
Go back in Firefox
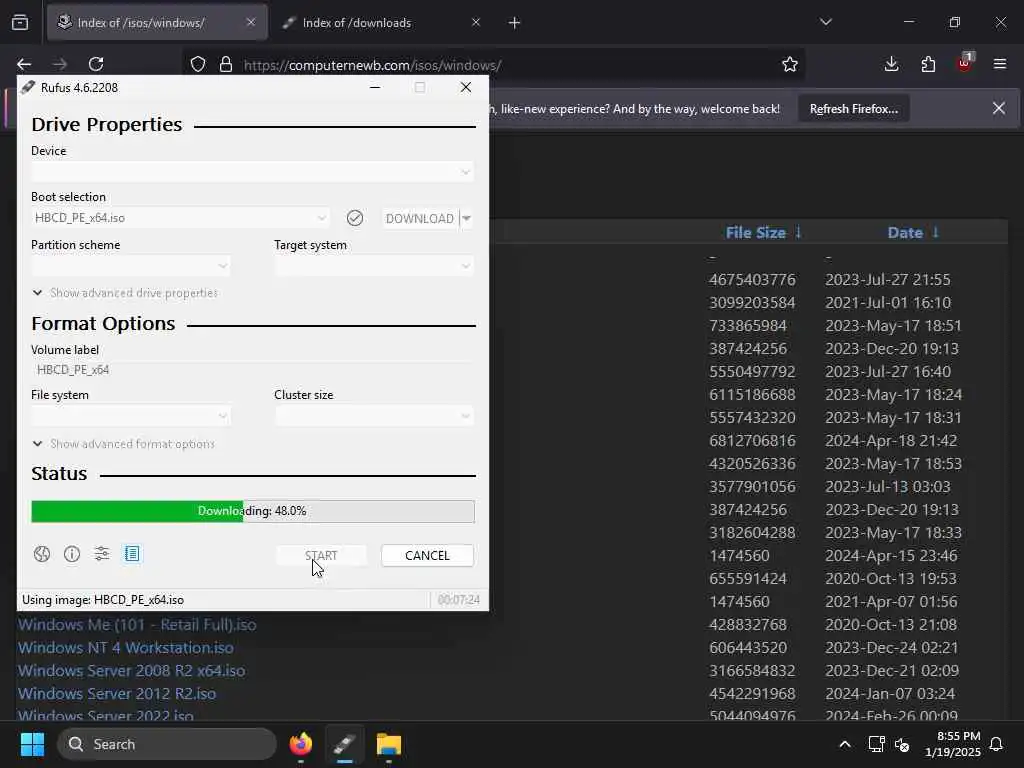pyautogui.click(x=24, y=64)
